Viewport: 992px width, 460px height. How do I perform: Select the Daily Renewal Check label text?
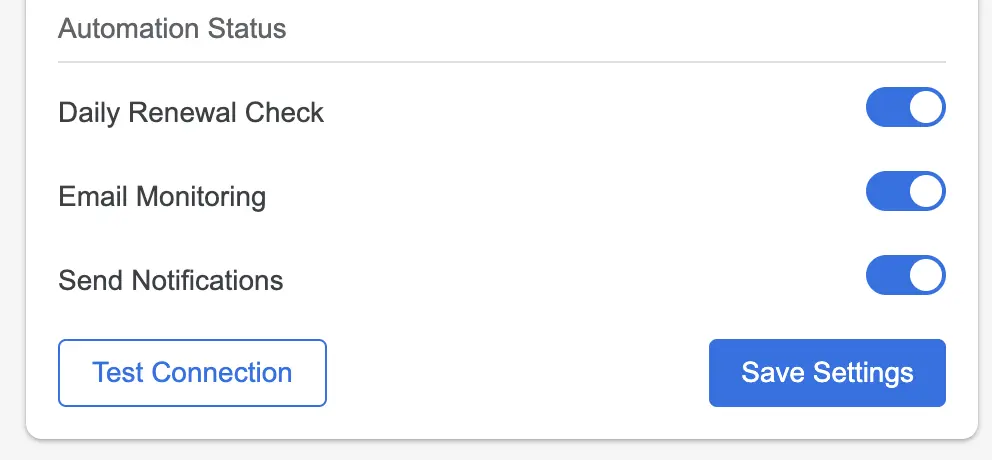(x=191, y=113)
